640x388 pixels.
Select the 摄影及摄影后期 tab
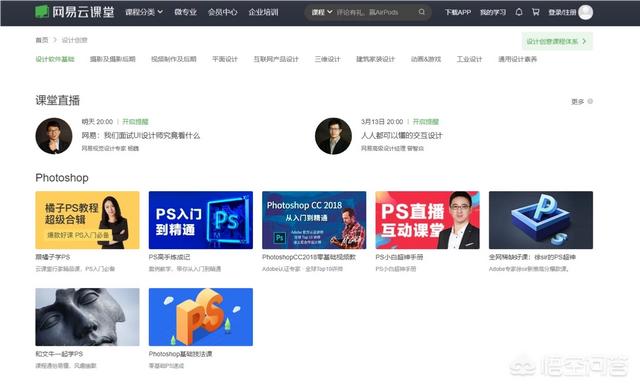(x=112, y=59)
